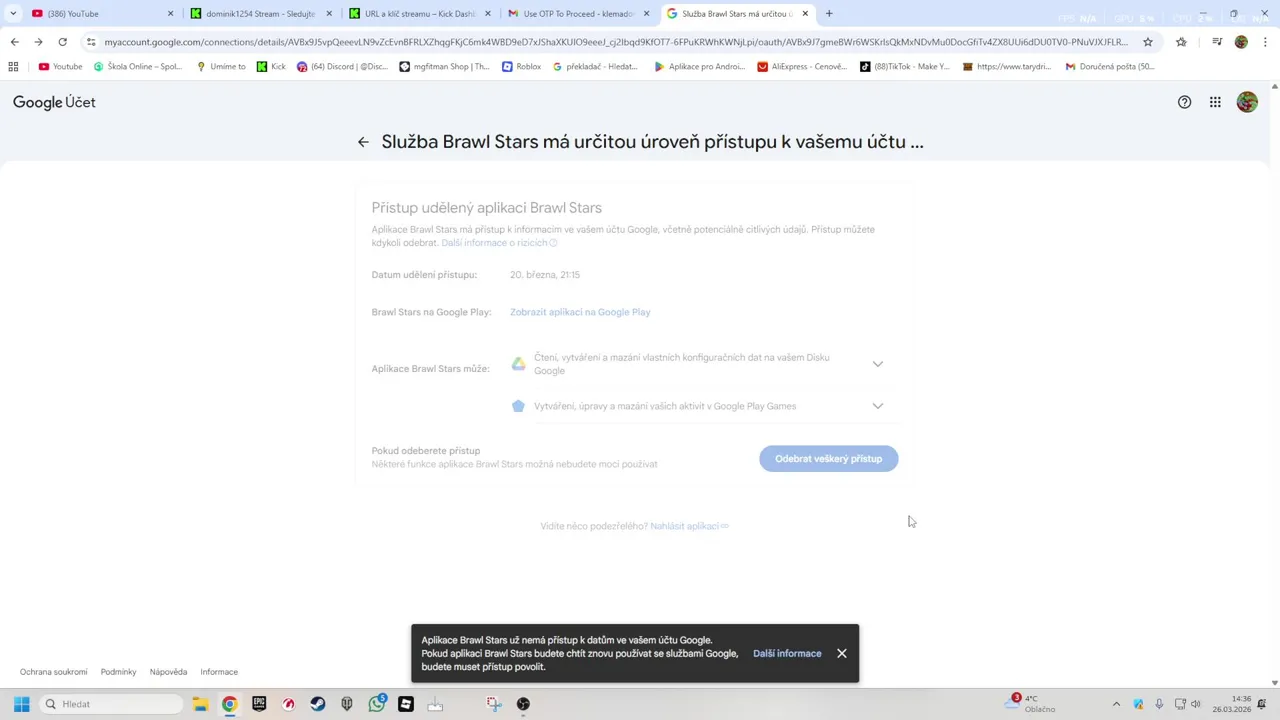
Task: Open TikTok bookmark
Action: [x=904, y=67]
